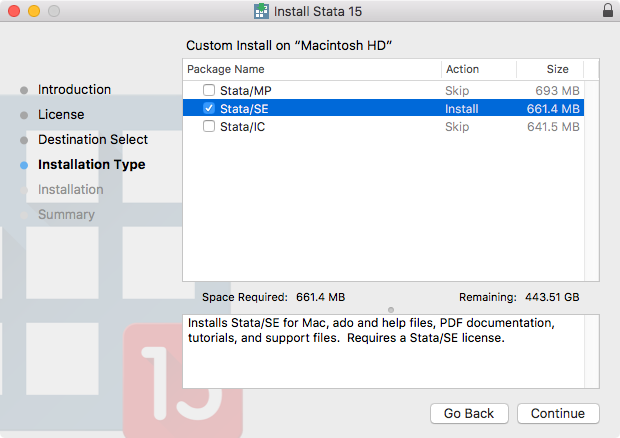Click the Custom Install heading text

pos(289,45)
